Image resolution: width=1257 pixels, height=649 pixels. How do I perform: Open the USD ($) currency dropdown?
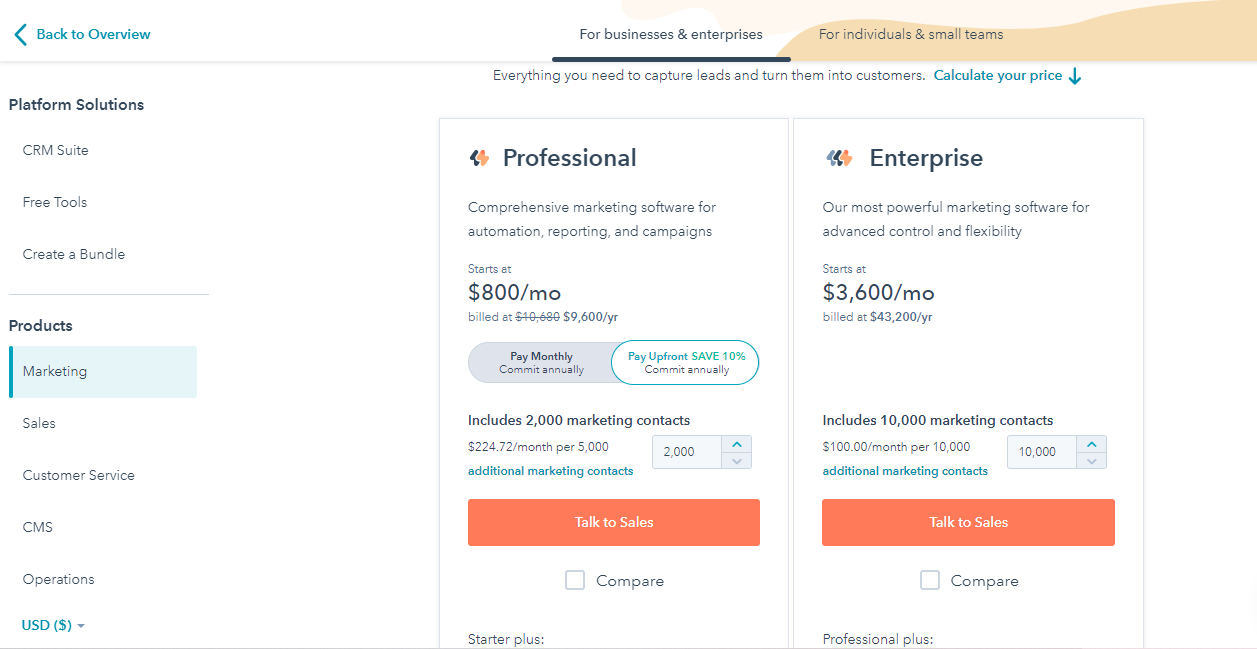click(53, 625)
